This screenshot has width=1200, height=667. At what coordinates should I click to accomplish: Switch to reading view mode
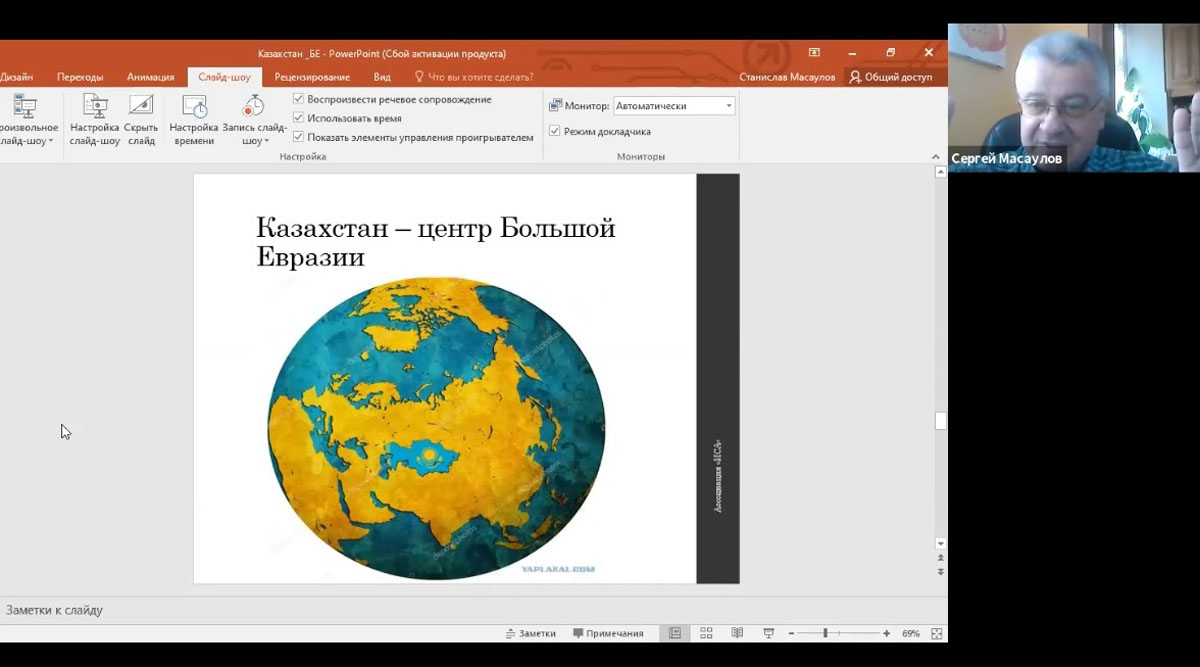tap(737, 633)
